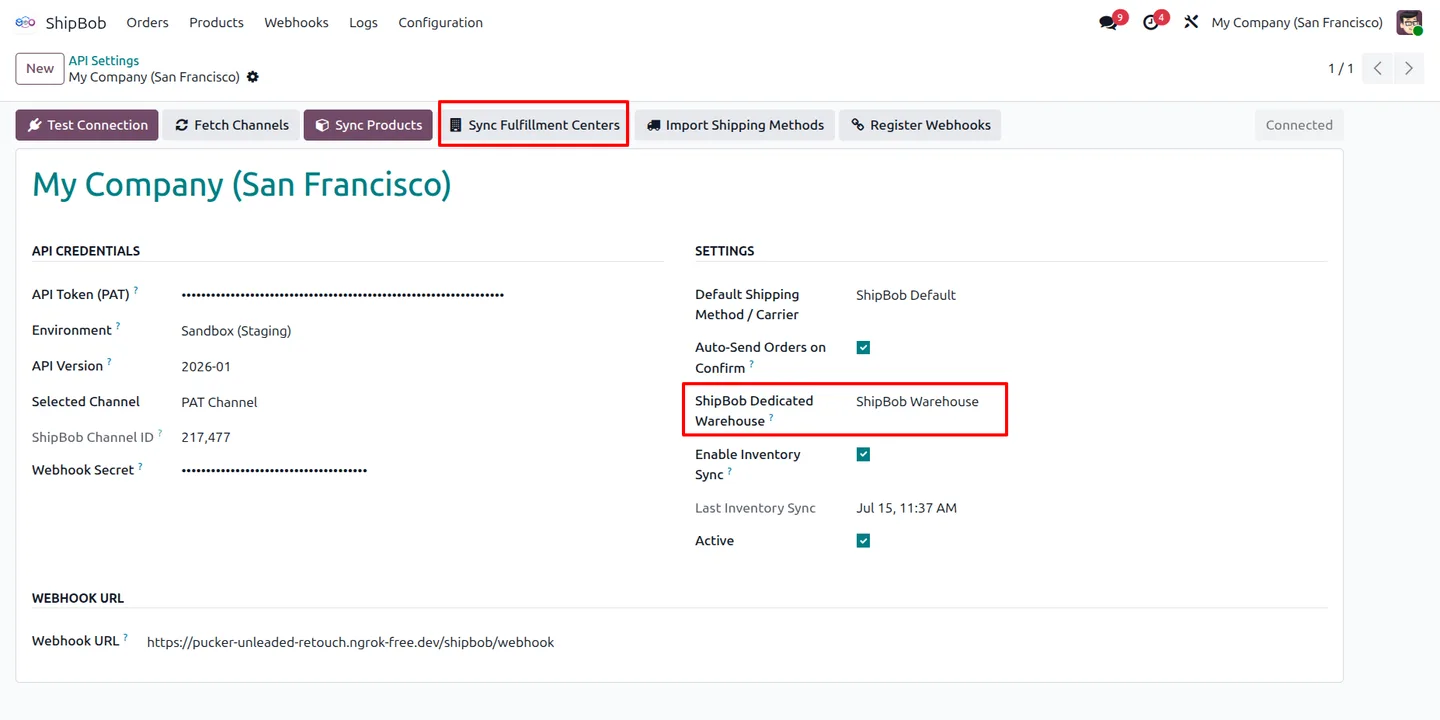The image size is (1440, 720).
Task: Open the Webhooks menu
Action: coord(296,22)
